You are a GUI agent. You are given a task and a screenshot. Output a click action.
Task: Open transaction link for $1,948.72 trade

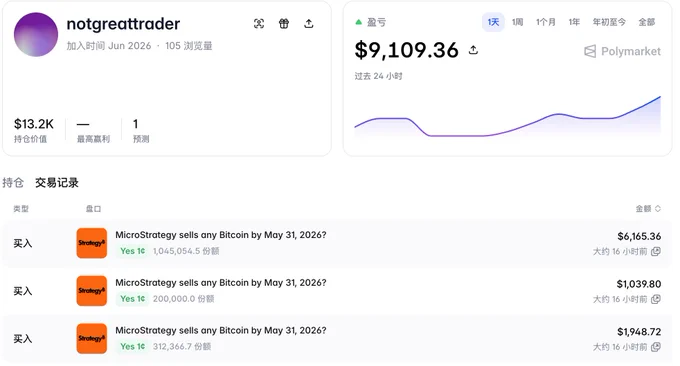[656, 347]
